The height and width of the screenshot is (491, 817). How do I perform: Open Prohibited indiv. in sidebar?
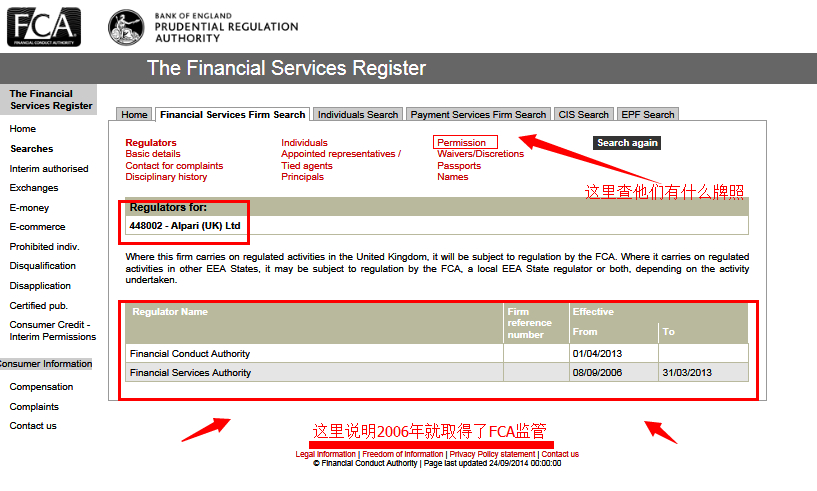click(44, 247)
